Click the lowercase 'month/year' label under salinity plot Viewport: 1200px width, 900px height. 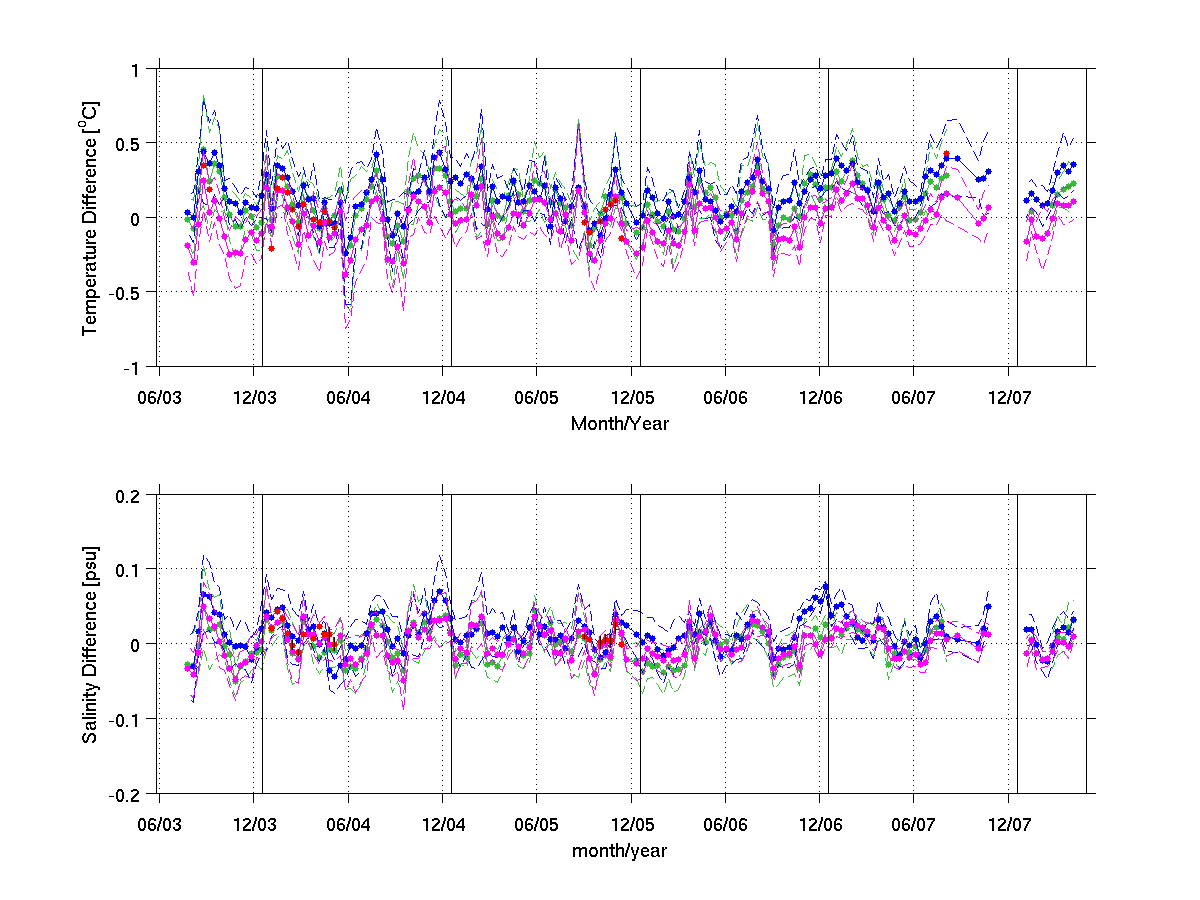620,851
